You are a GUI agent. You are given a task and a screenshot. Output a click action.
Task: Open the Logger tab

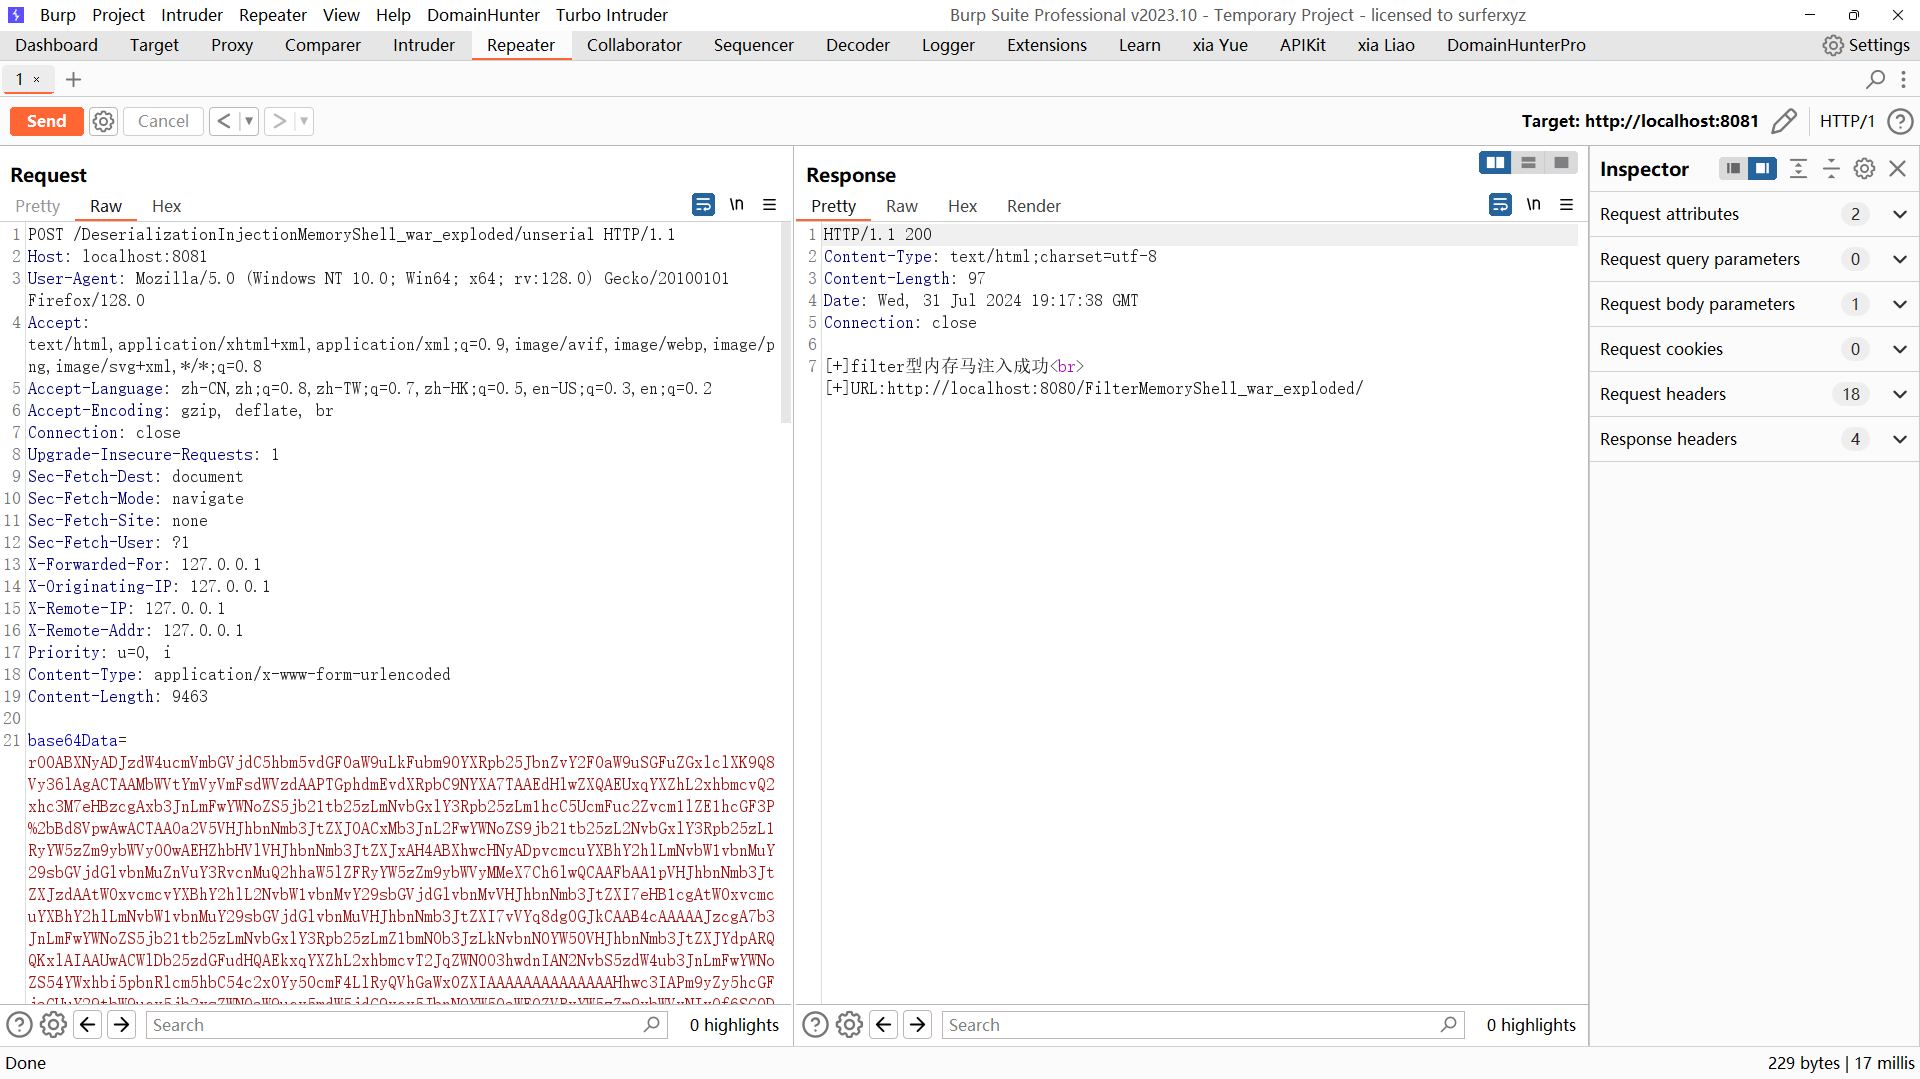coord(948,45)
